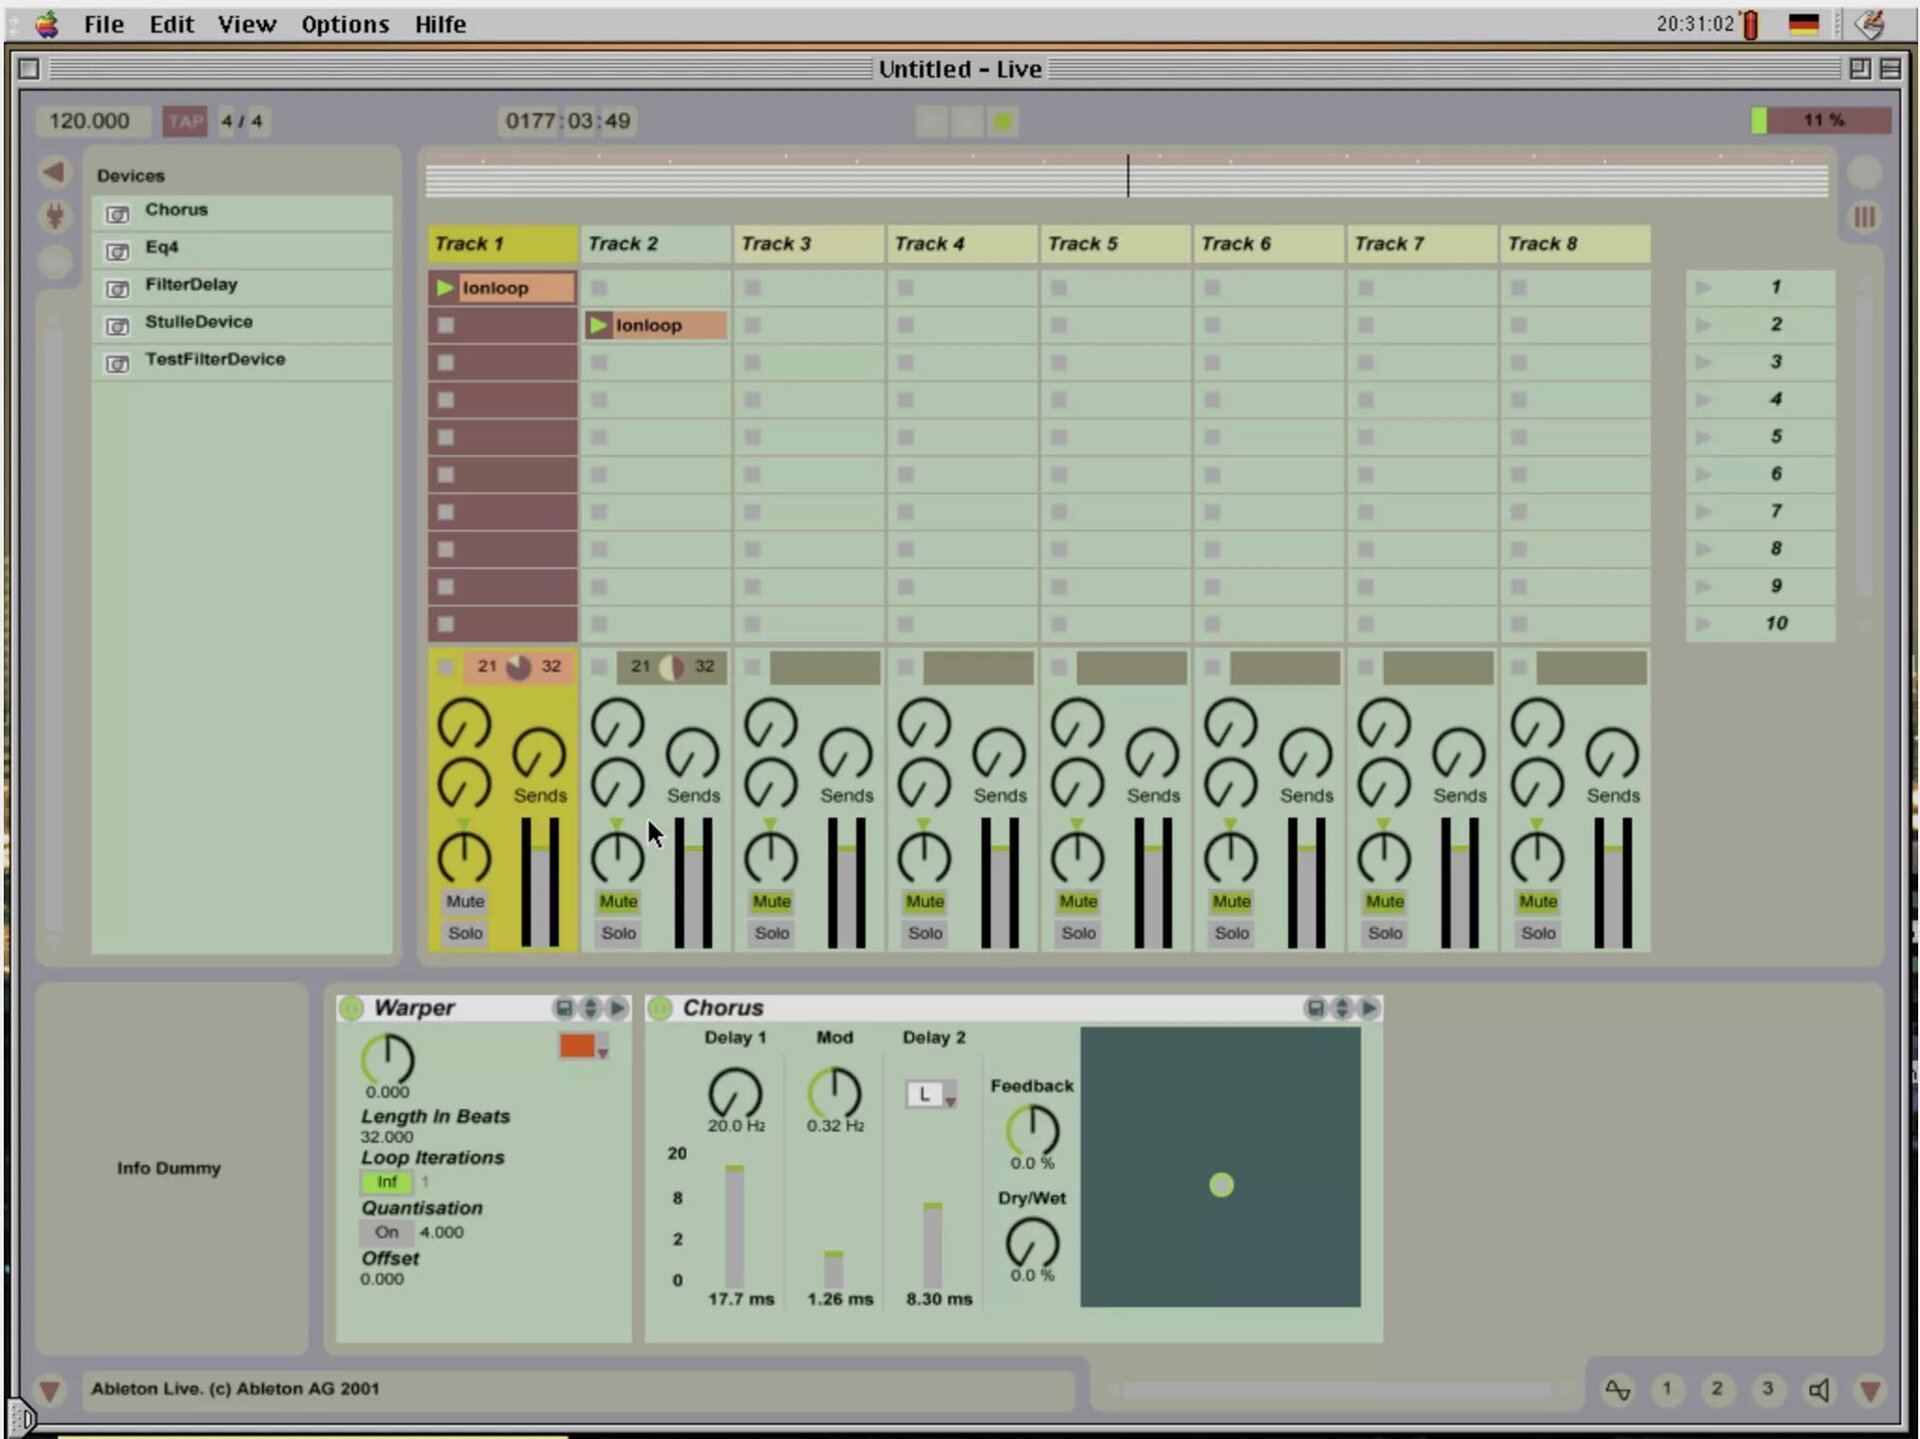Click the speaker icon in the bottom-right status bar
Screen dimensions: 1920x1439
click(1819, 1389)
